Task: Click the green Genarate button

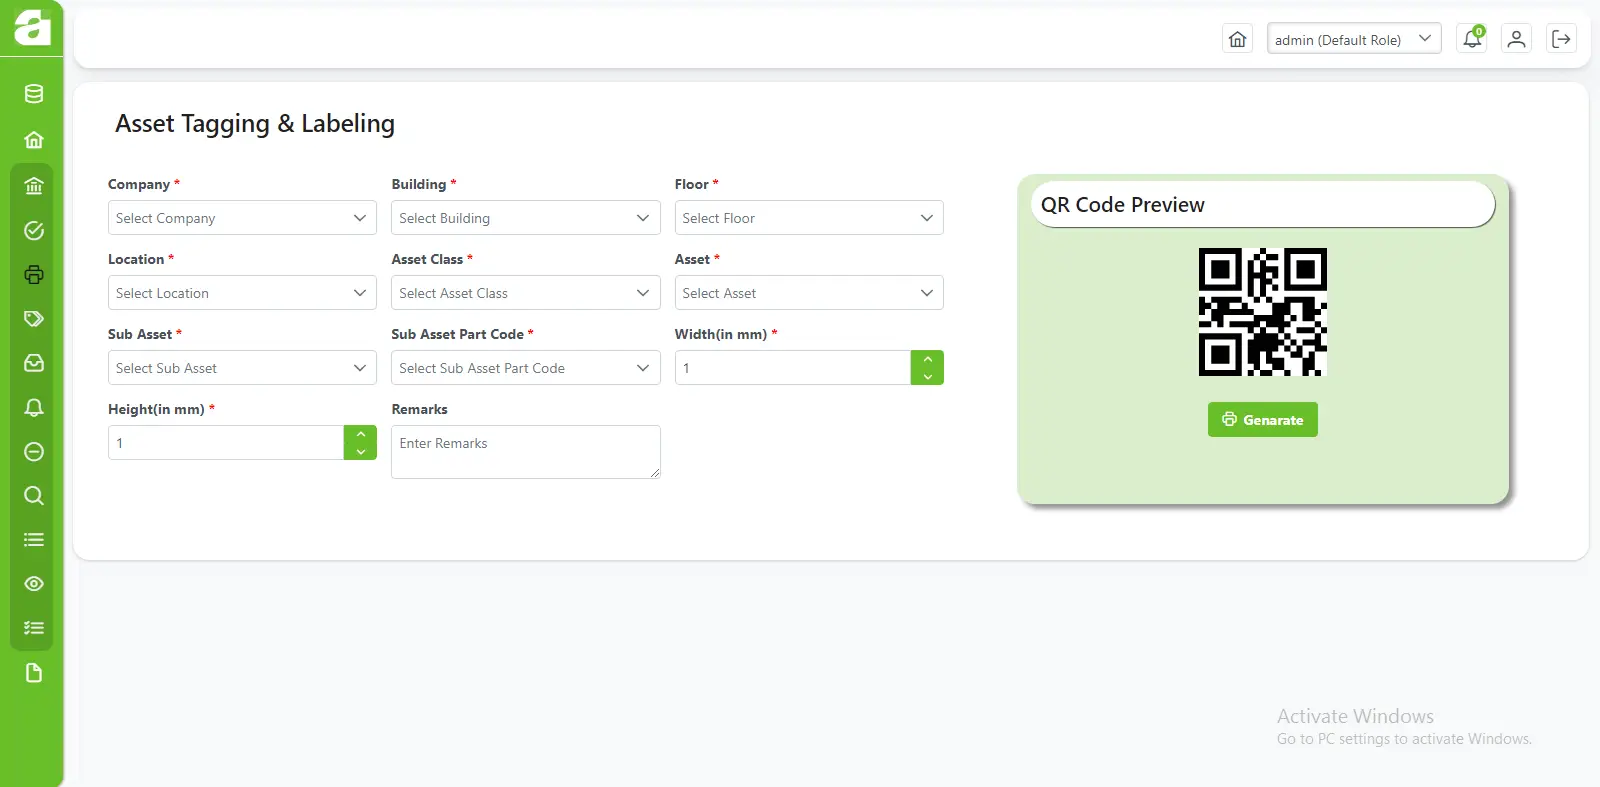Action: (x=1263, y=420)
